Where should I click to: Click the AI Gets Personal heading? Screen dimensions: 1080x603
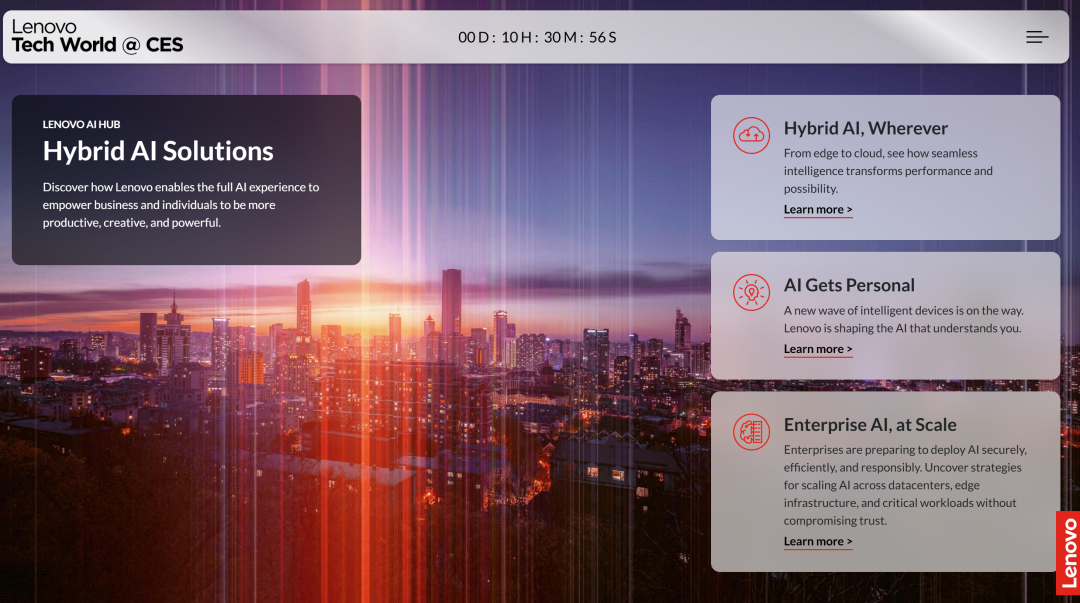849,285
